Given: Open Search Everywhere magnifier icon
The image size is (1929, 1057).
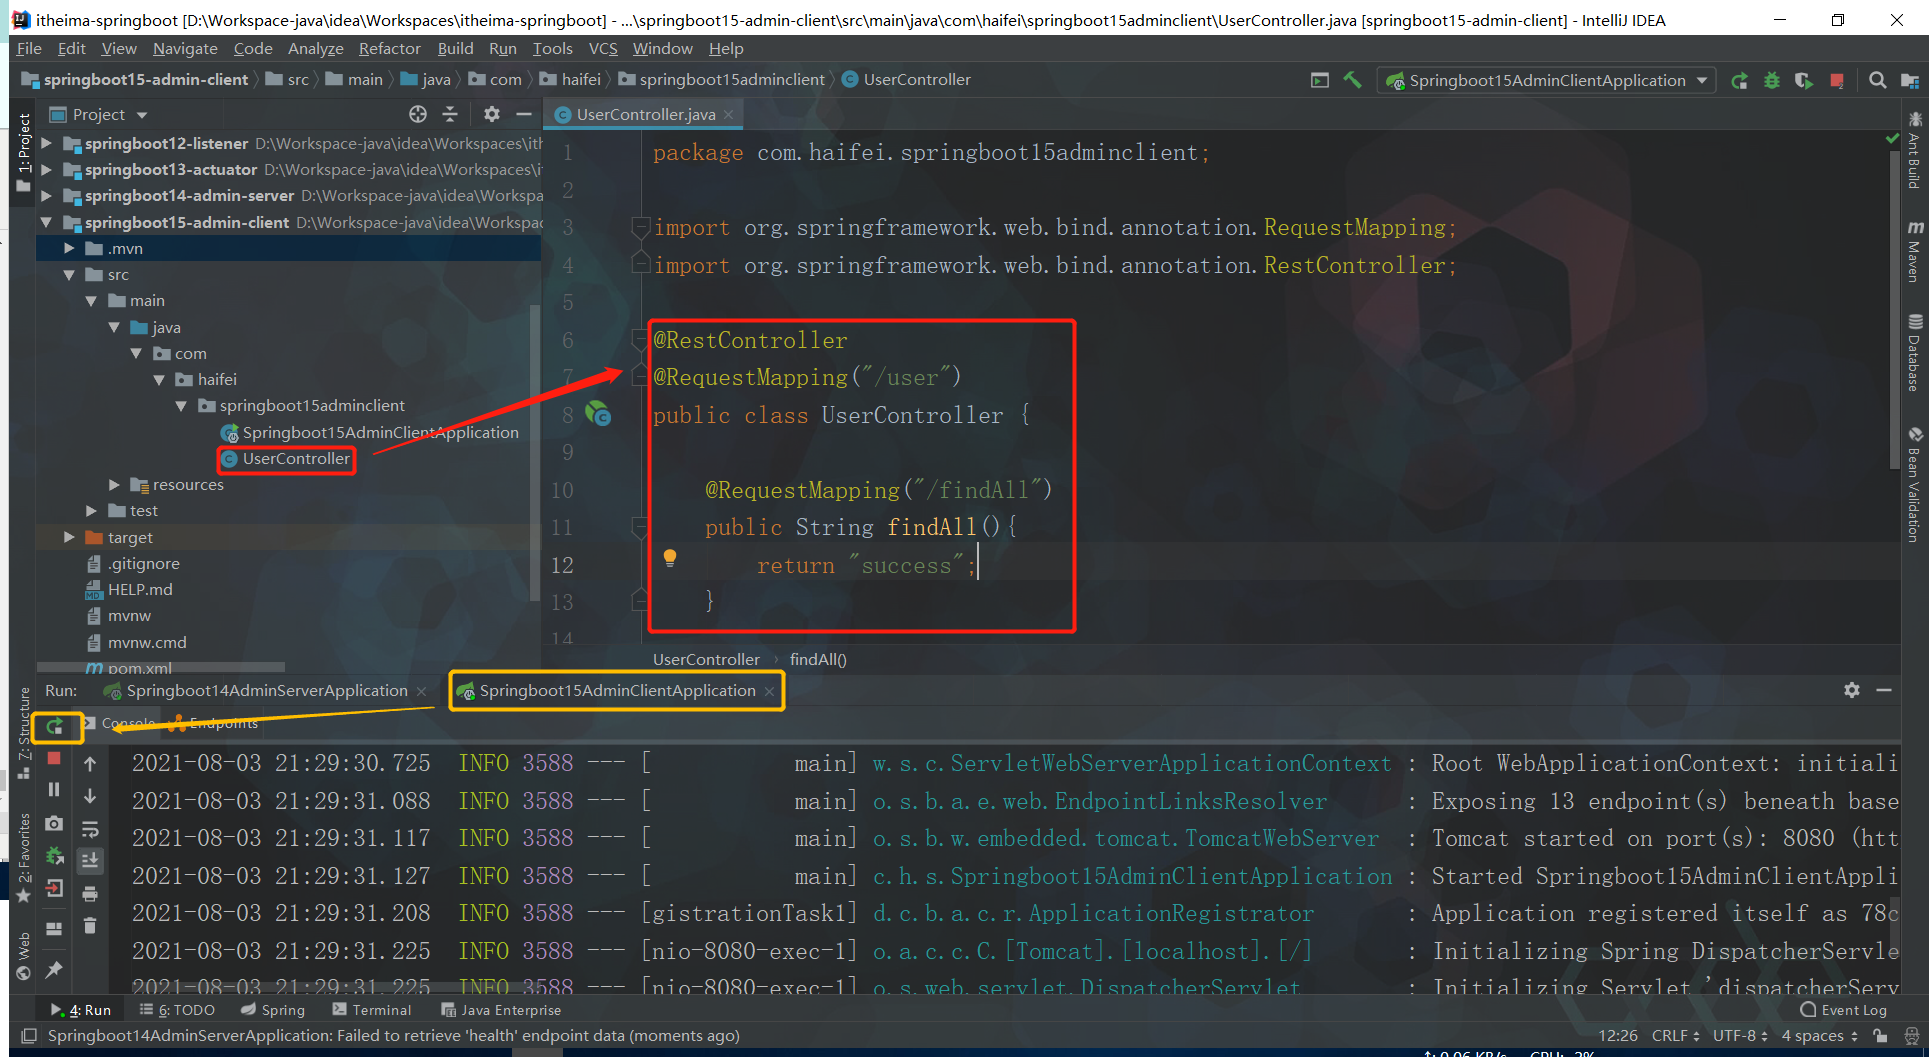Looking at the screenshot, I should (1878, 81).
